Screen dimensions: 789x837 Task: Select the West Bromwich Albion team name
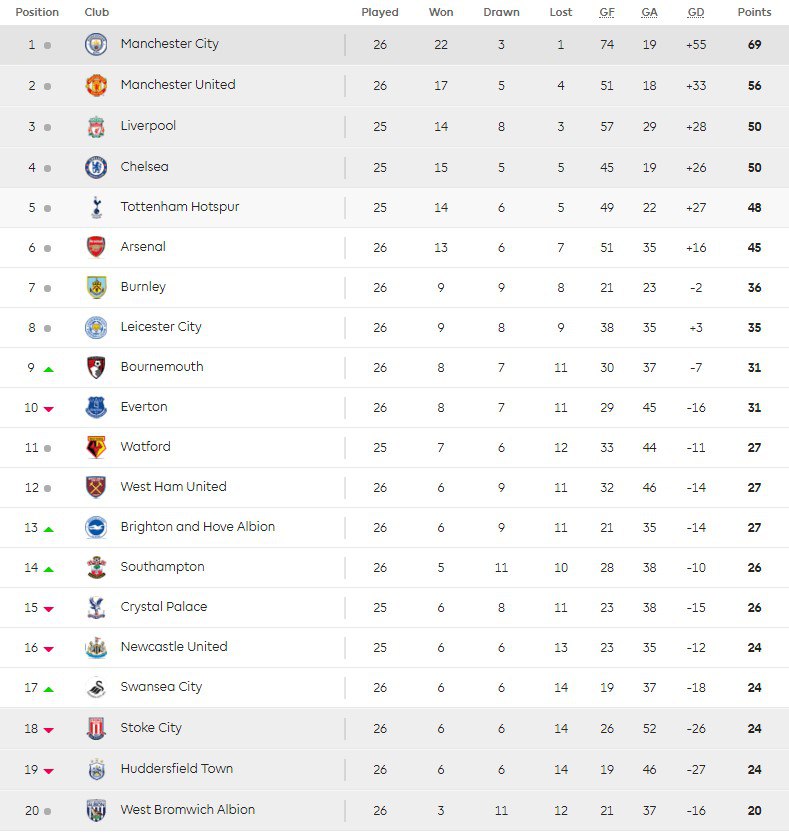(x=187, y=809)
